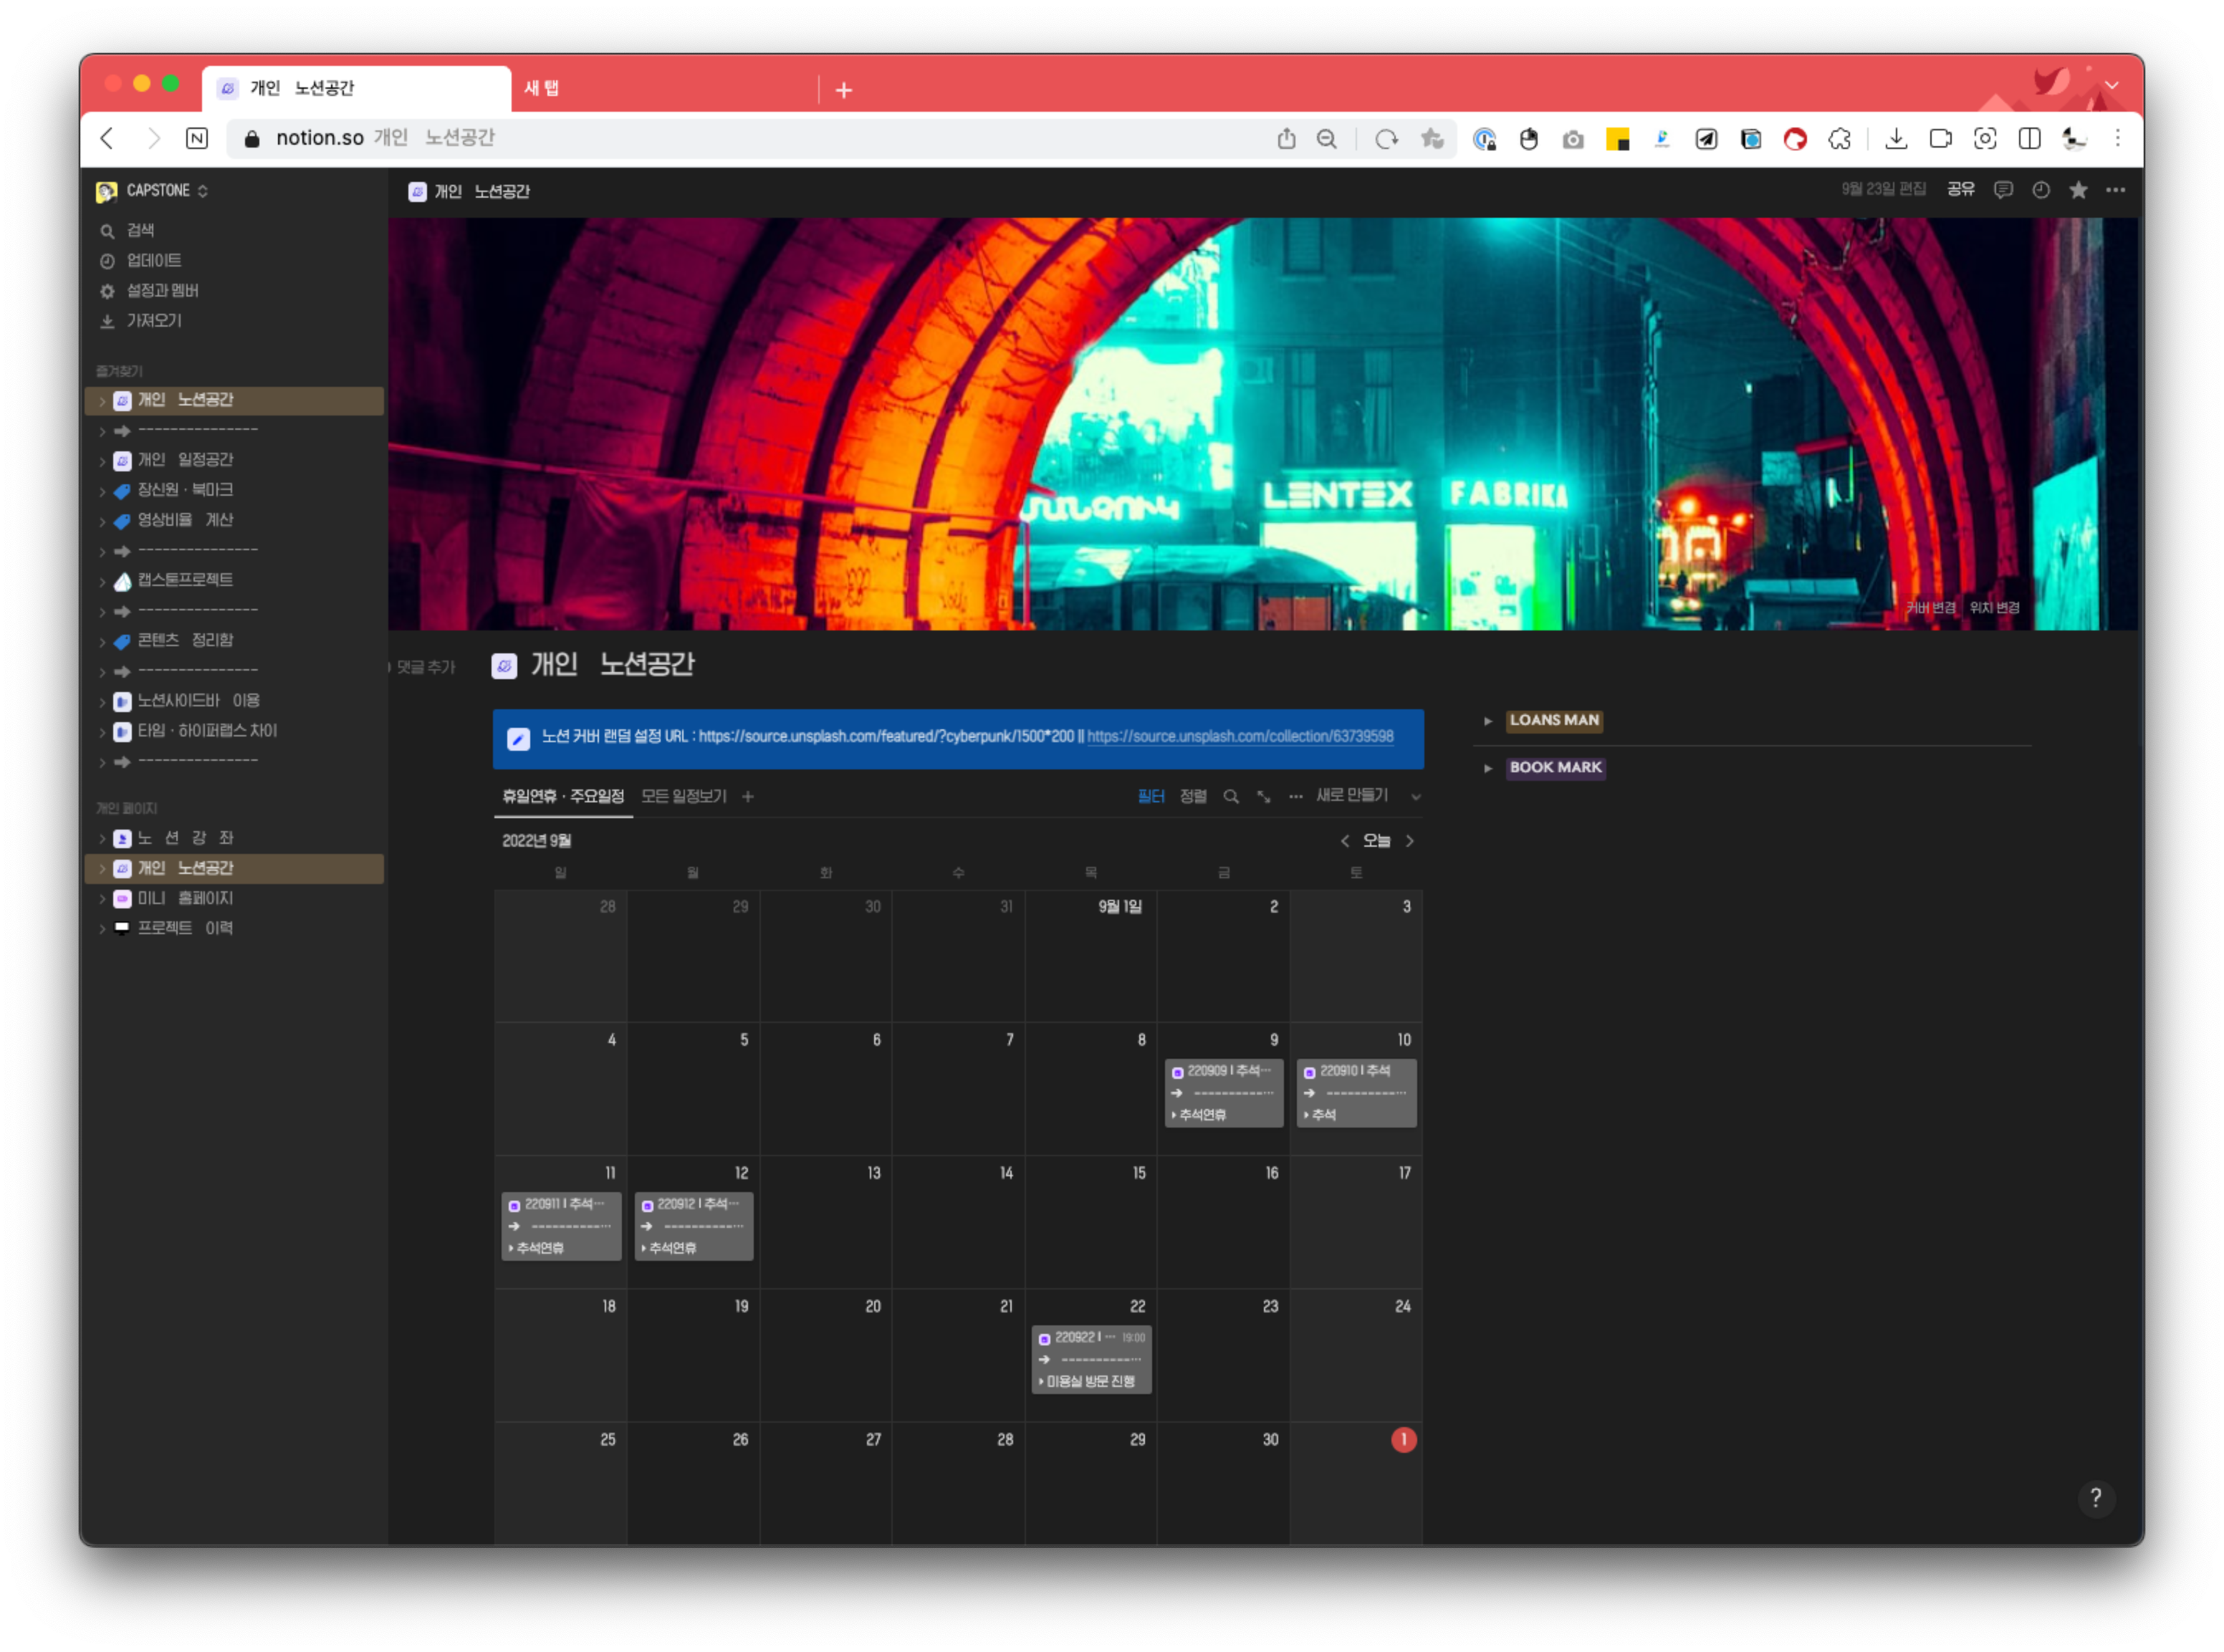Image resolution: width=2224 pixels, height=1652 pixels.
Task: Expand 캡스톤프로젝트 page in sidebar
Action: pyautogui.click(x=102, y=582)
